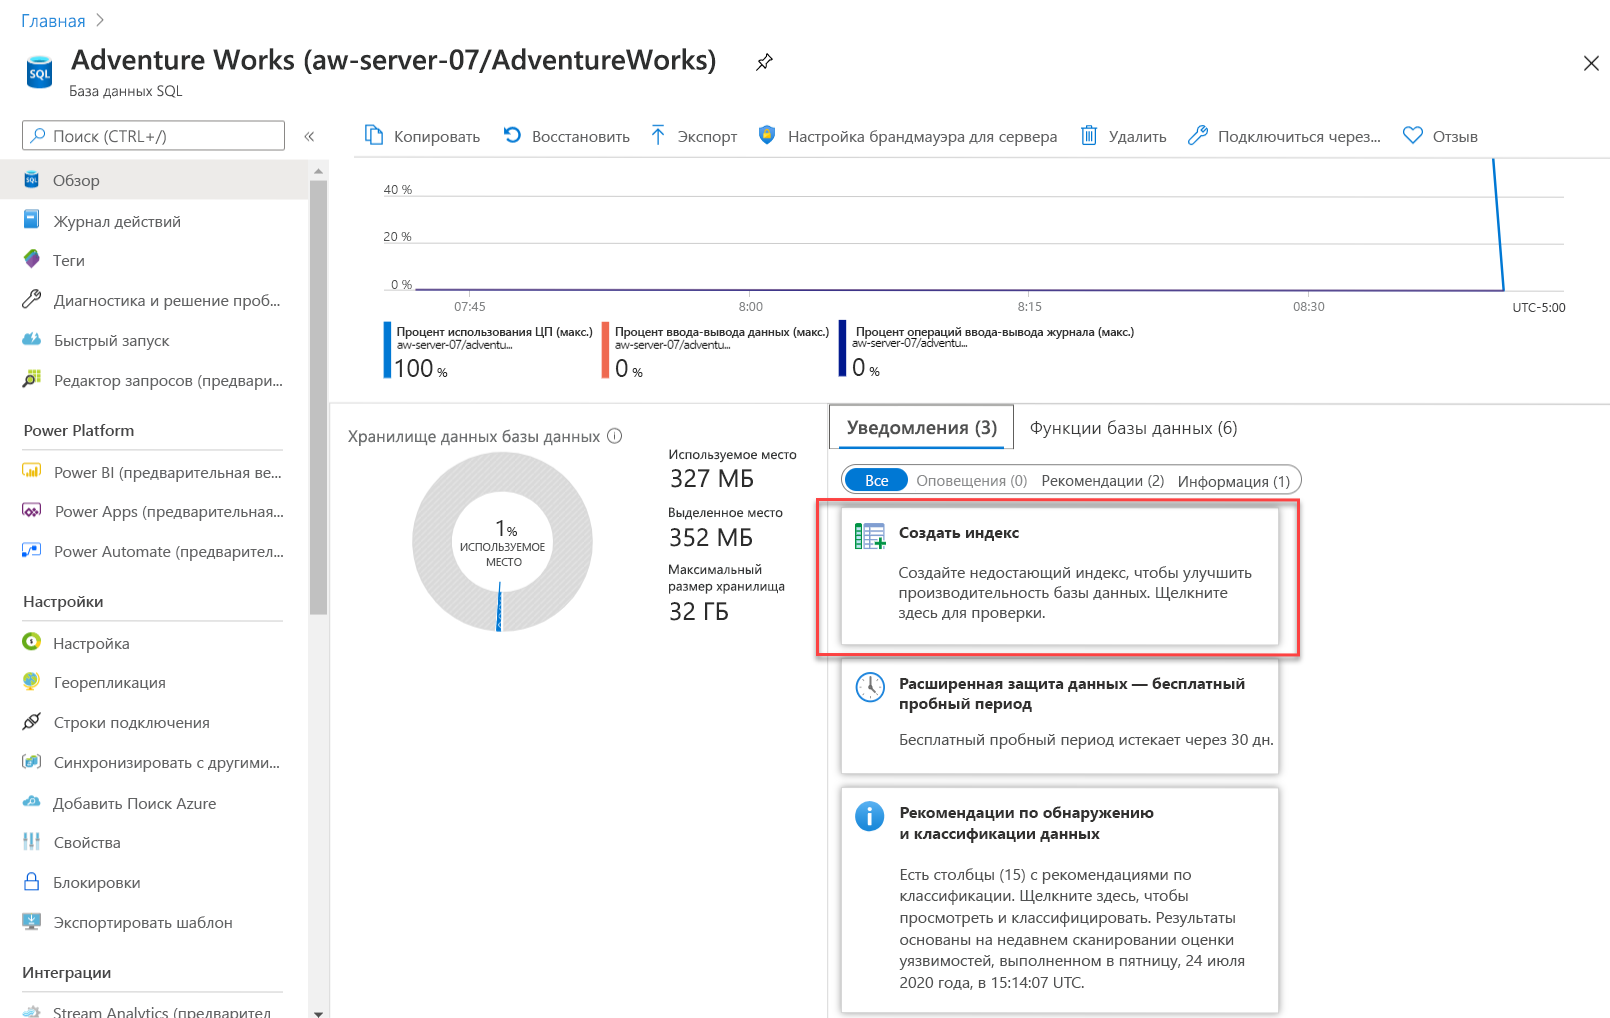1610x1018 pixels.
Task: Open Блокировки lock icon
Action: 32,881
